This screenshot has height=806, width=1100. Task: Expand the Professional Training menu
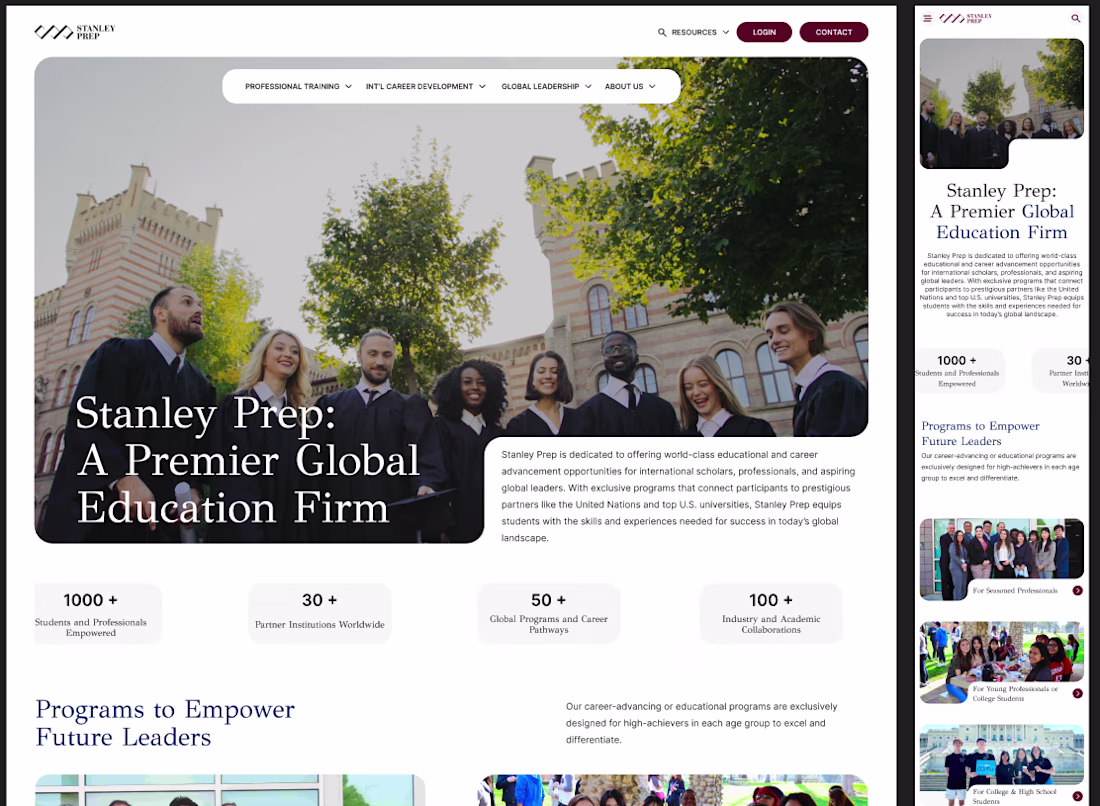[x=298, y=86]
